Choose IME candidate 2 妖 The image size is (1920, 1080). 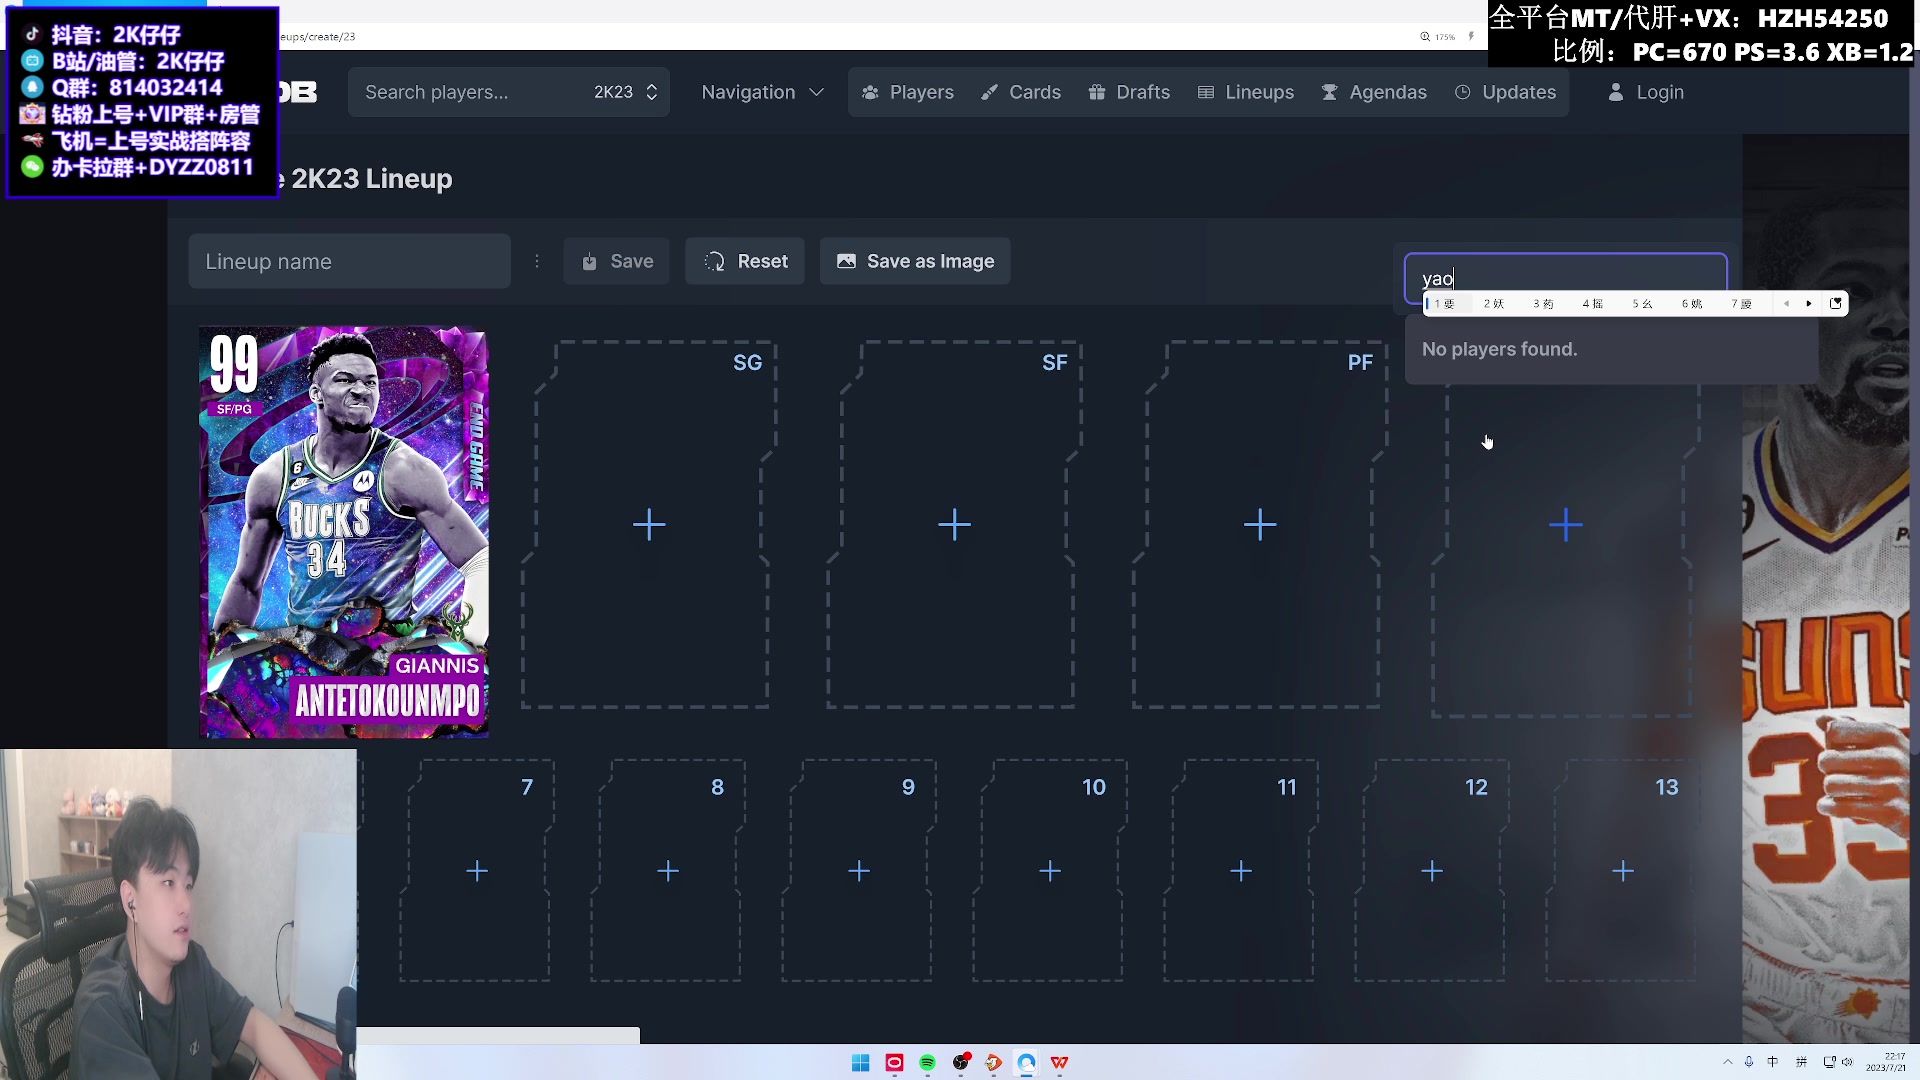[1494, 304]
